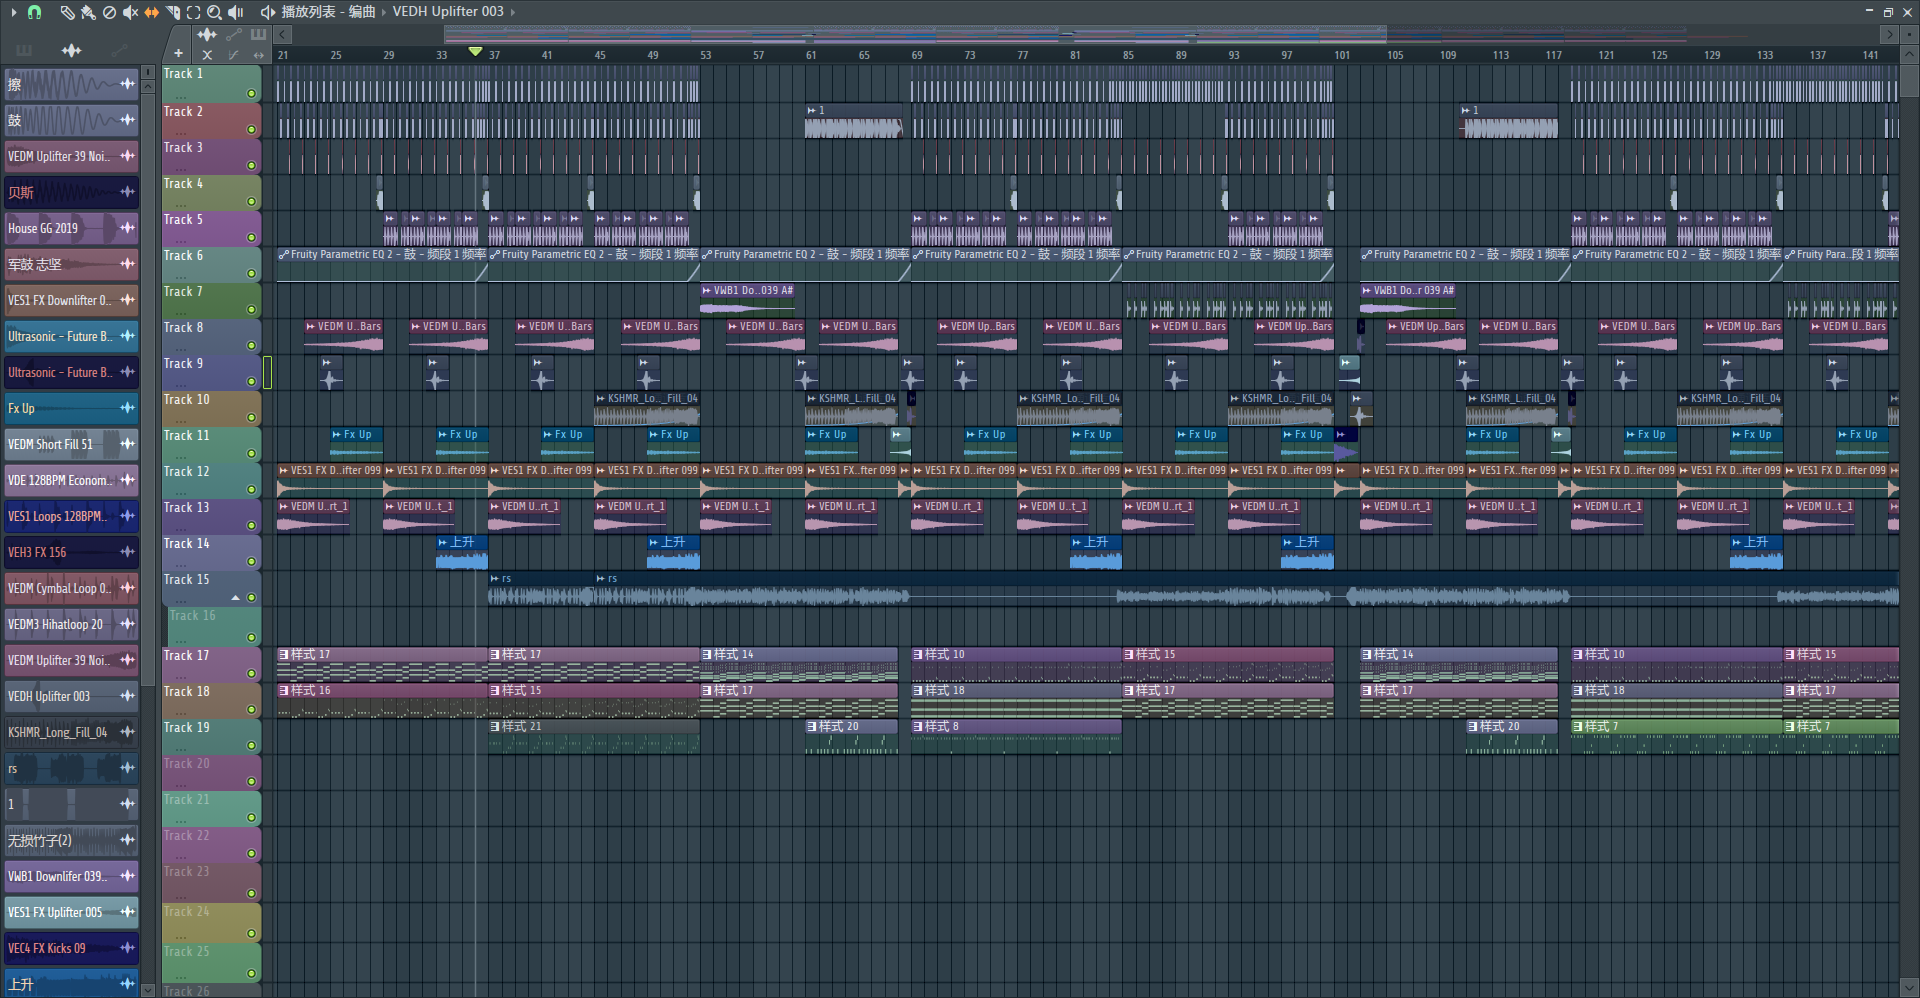This screenshot has height=998, width=1920.
Task: Select the Paint brush tool
Action: [x=88, y=12]
